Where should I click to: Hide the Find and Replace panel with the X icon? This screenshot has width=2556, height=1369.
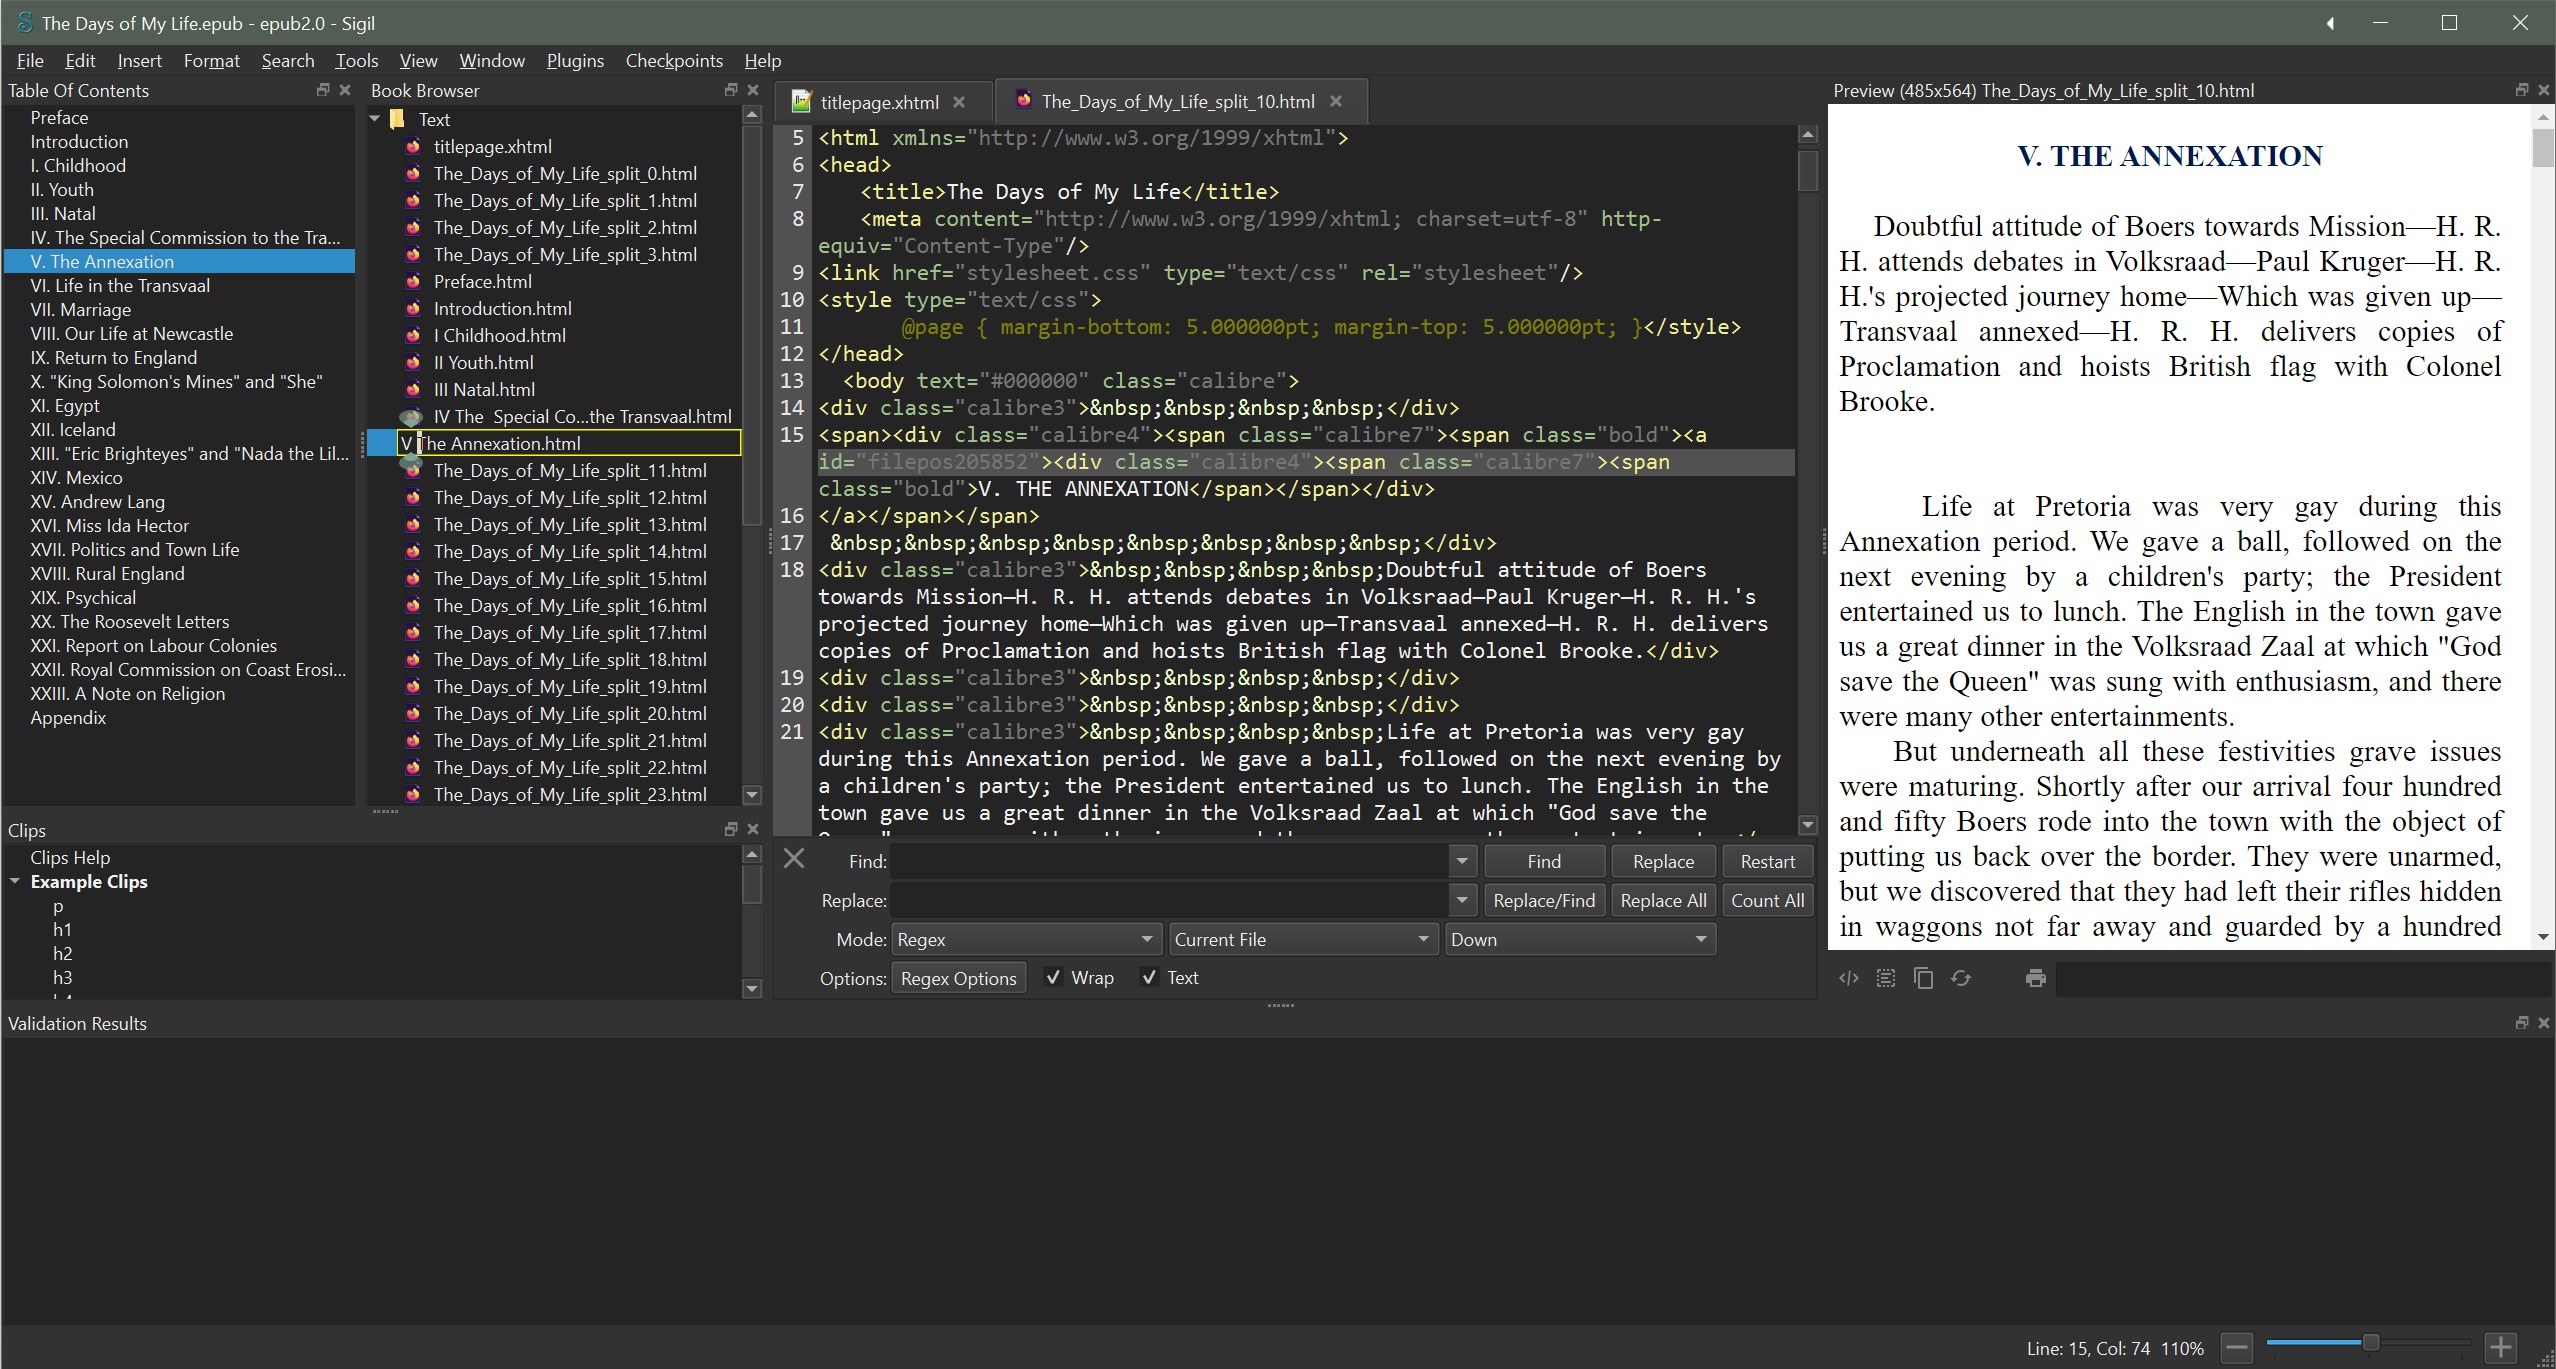point(793,858)
